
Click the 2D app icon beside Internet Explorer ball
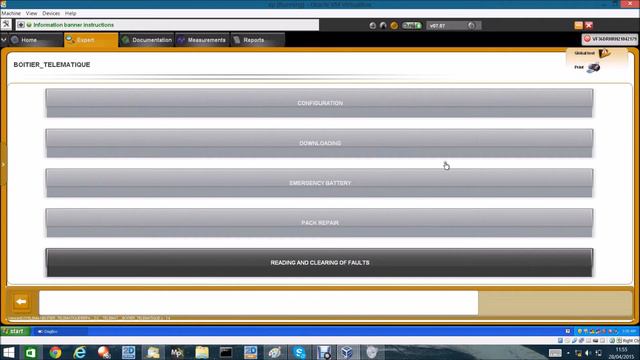[129, 352]
